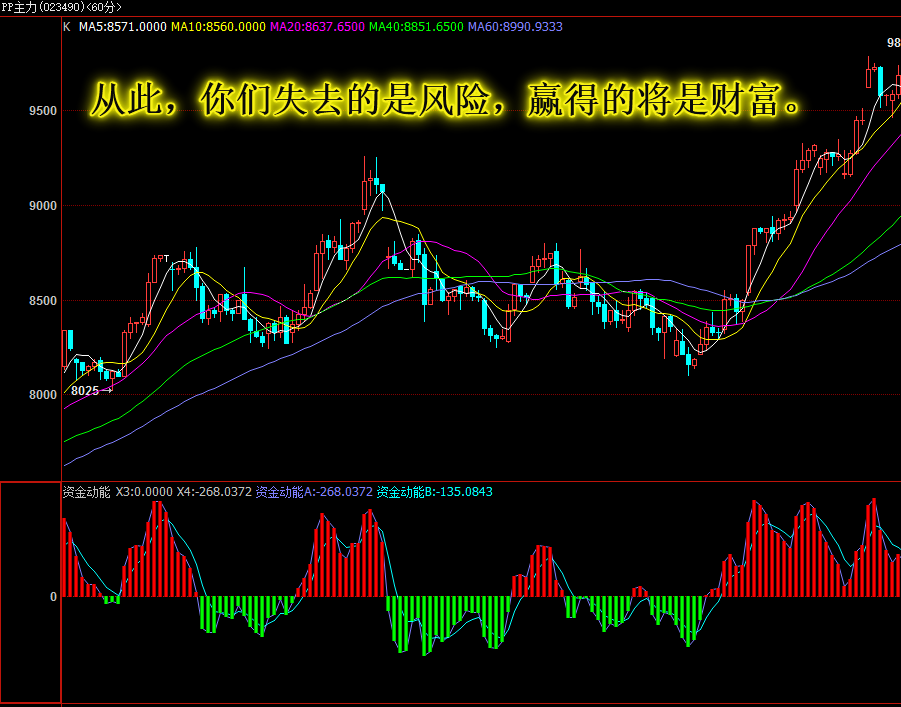Select the MA5:8571.0000 indicator value
This screenshot has width=901, height=707.
(122, 27)
